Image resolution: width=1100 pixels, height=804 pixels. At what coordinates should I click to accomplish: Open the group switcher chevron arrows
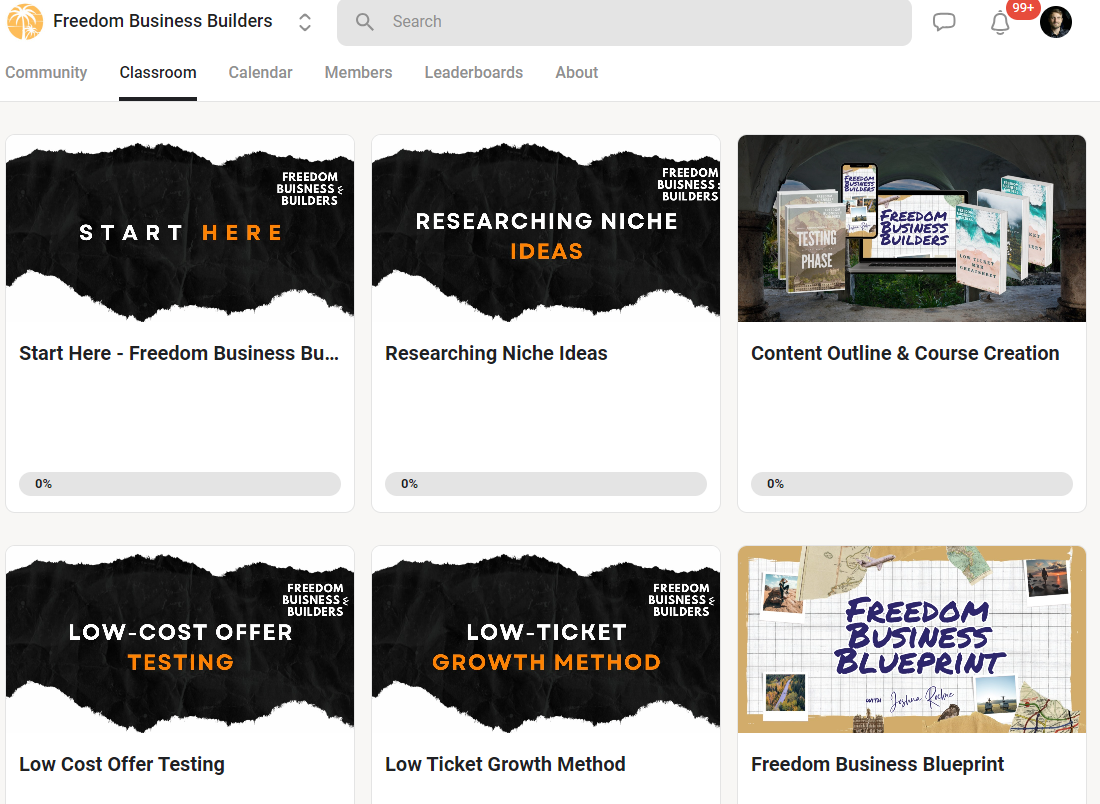pyautogui.click(x=304, y=22)
